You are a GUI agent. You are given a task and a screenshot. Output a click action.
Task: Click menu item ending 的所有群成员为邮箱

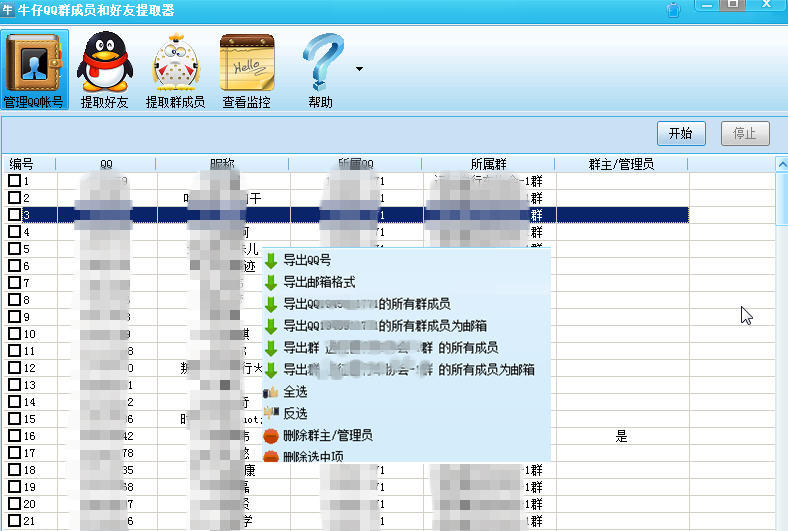pyautogui.click(x=385, y=326)
